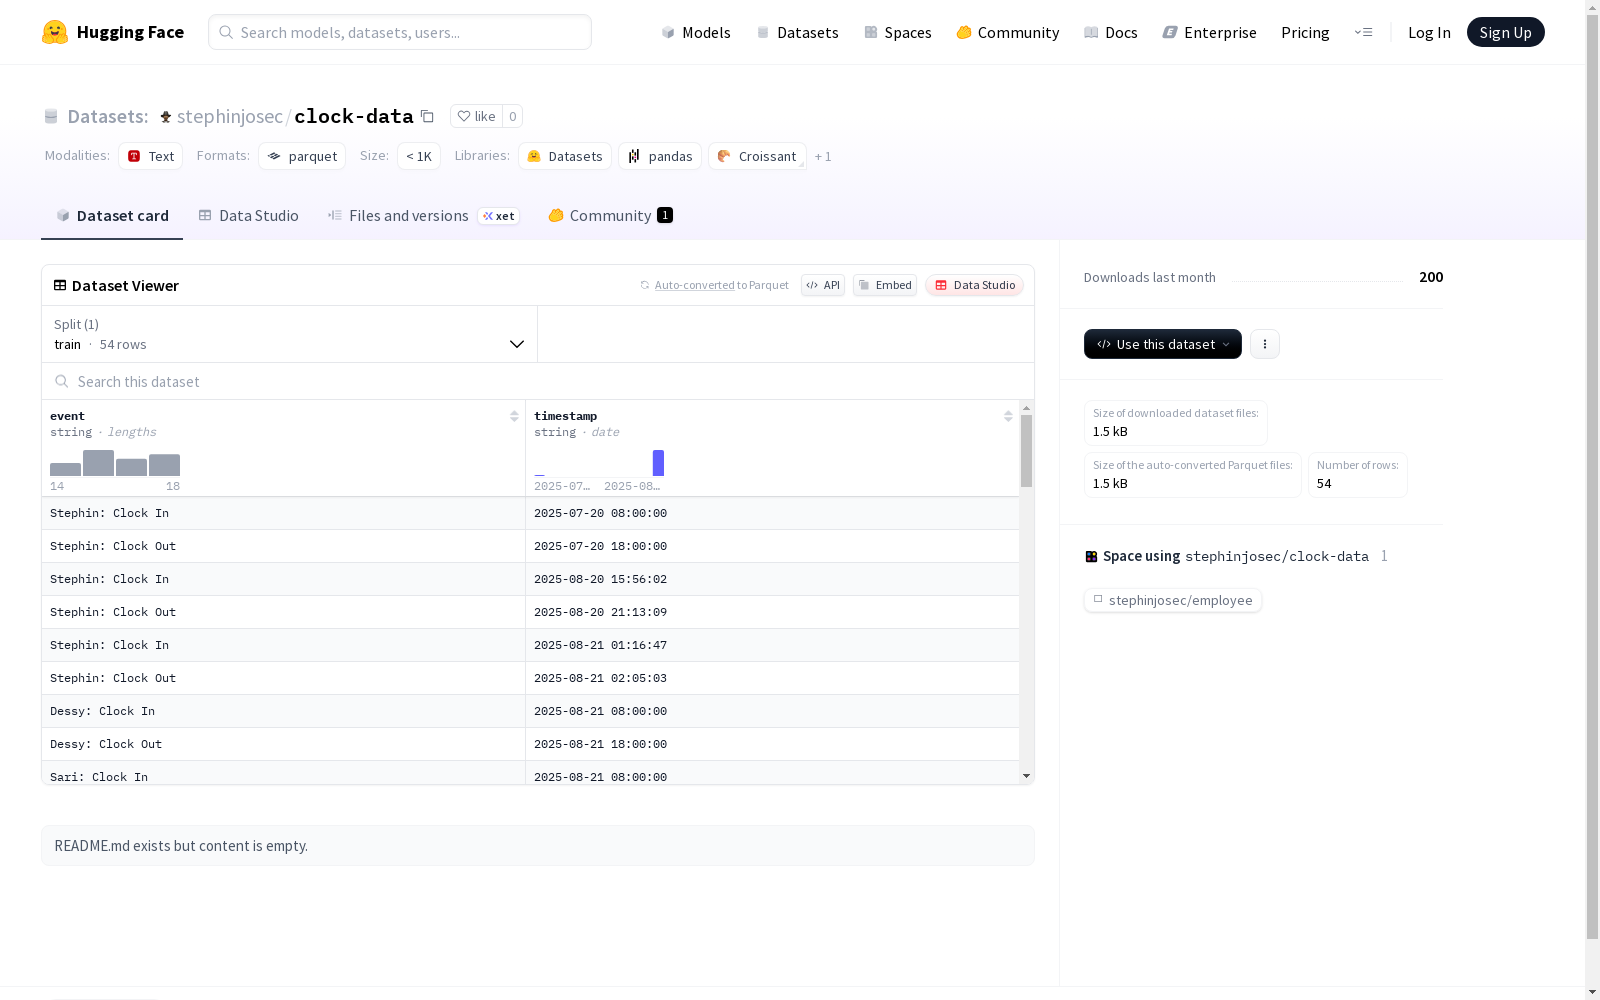This screenshot has width=1600, height=1000.
Task: Click the viewer scroll down arrow
Action: pyautogui.click(x=1026, y=776)
